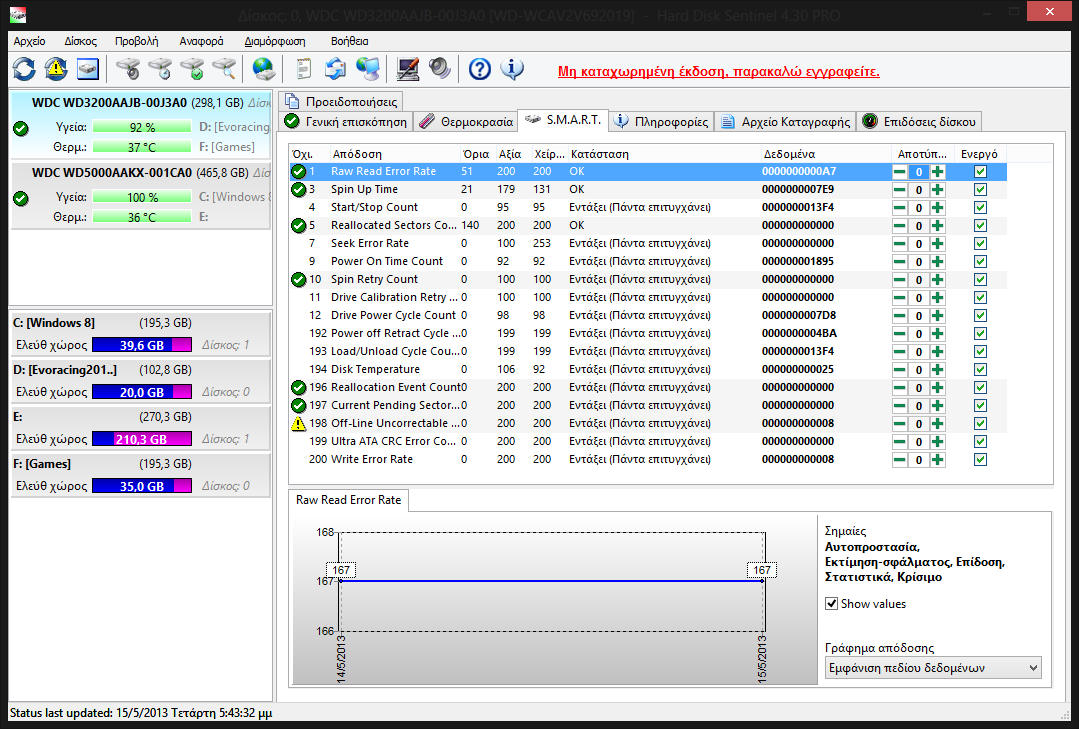This screenshot has height=729, width=1079.
Task: Click the green health icon of WDC WD3200AAJB
Action: coord(21,129)
